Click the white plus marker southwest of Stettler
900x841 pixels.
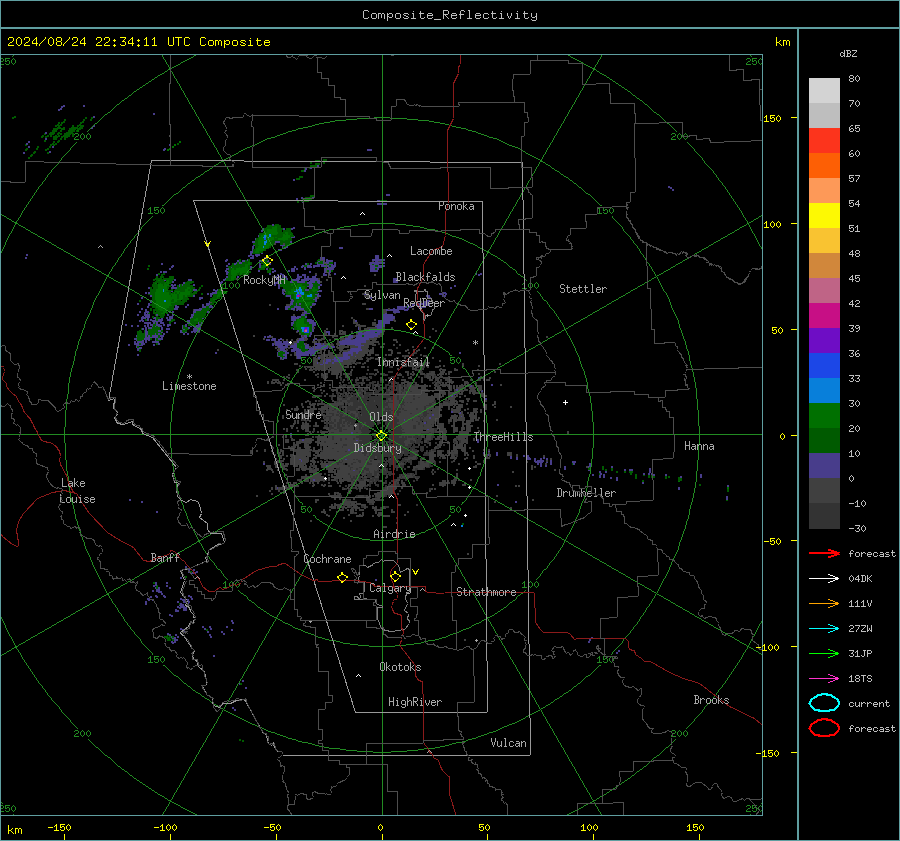click(x=565, y=402)
